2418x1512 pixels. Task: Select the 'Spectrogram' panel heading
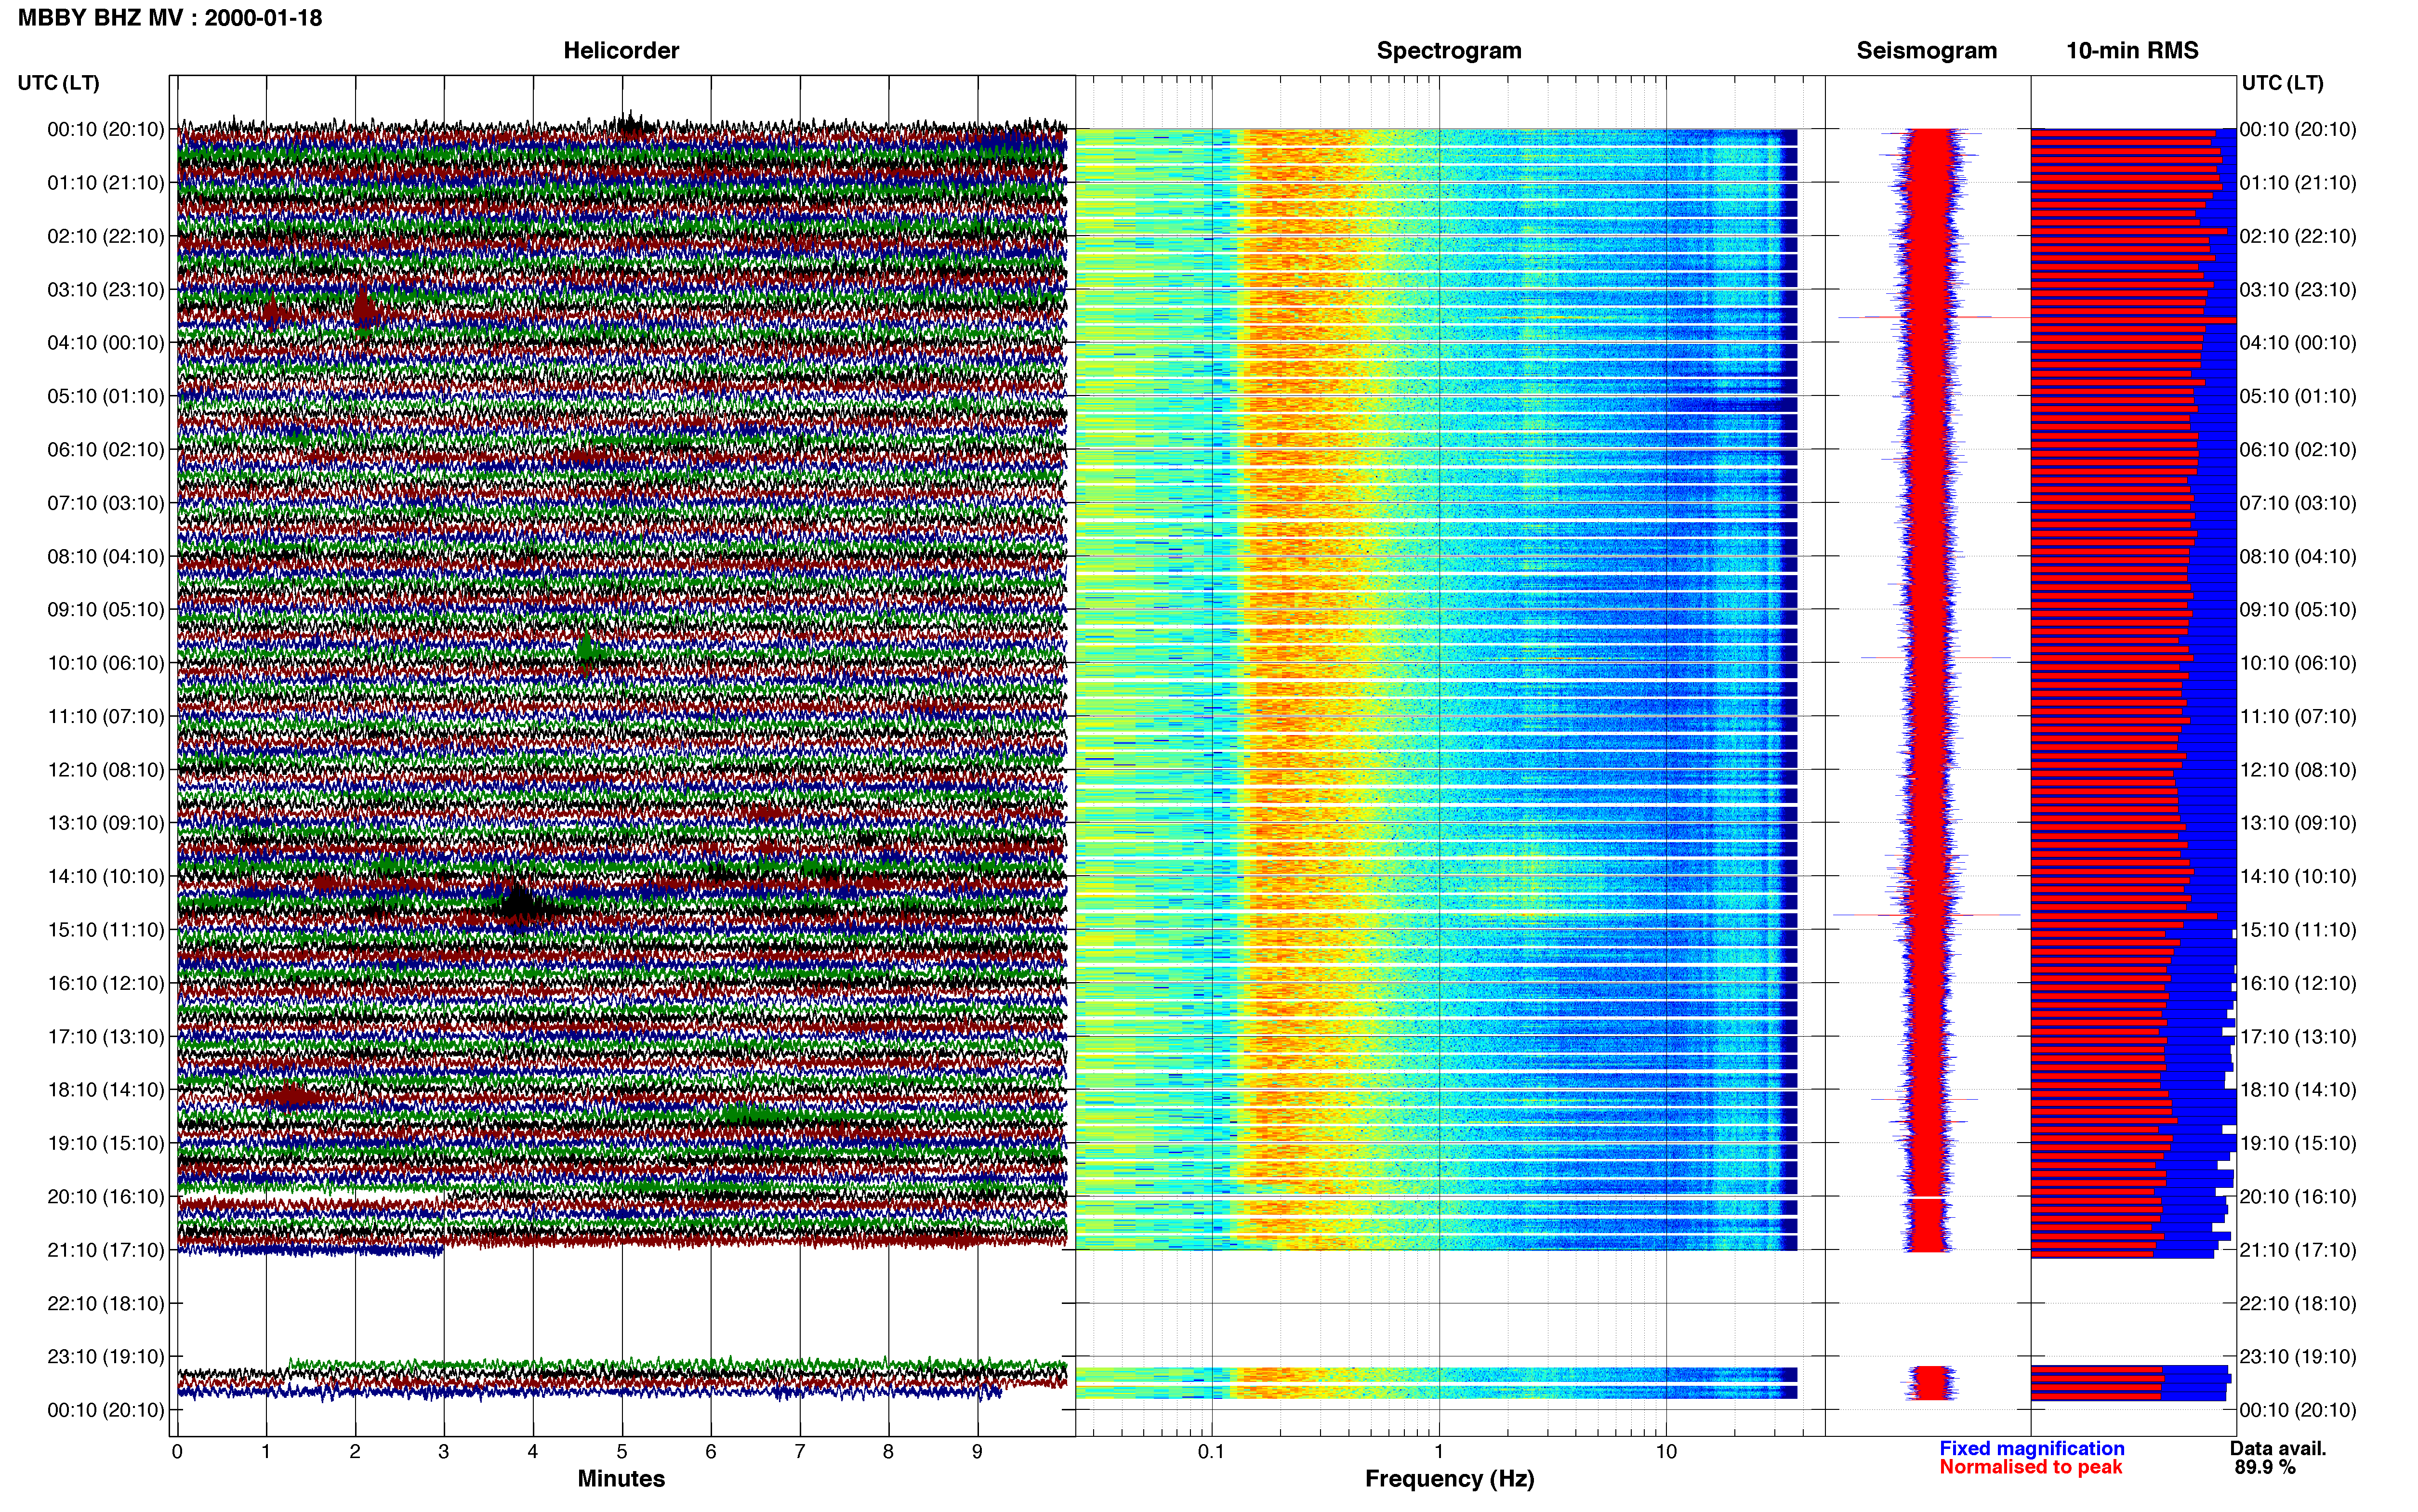(x=1449, y=51)
